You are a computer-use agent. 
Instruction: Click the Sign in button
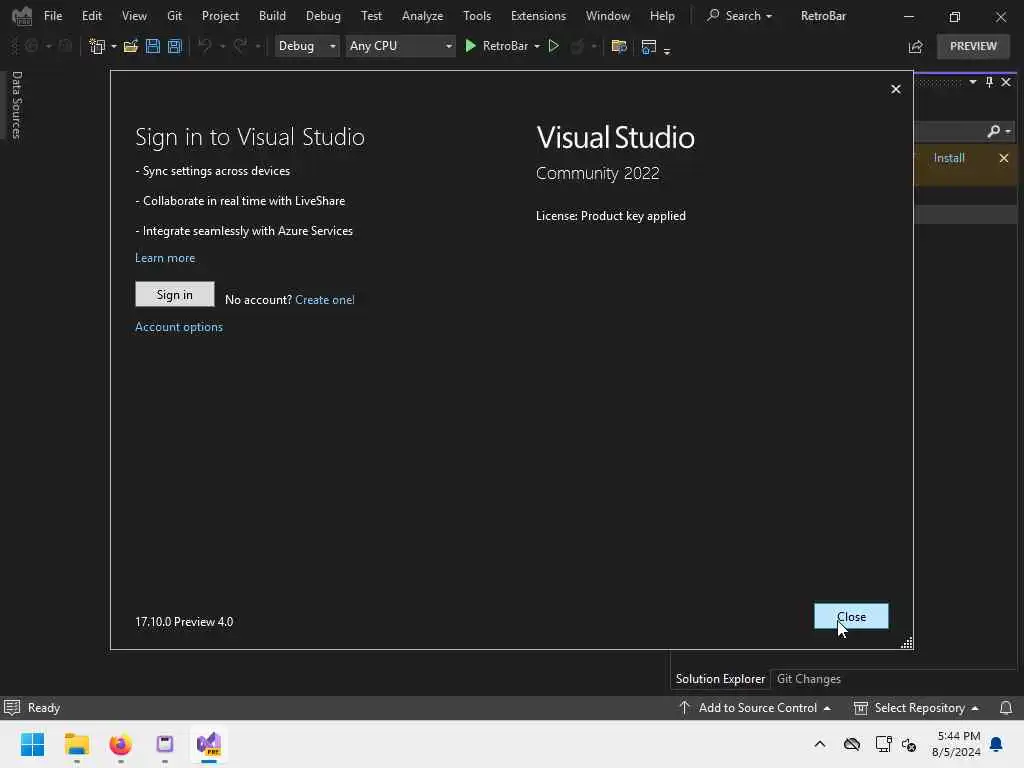pos(174,295)
